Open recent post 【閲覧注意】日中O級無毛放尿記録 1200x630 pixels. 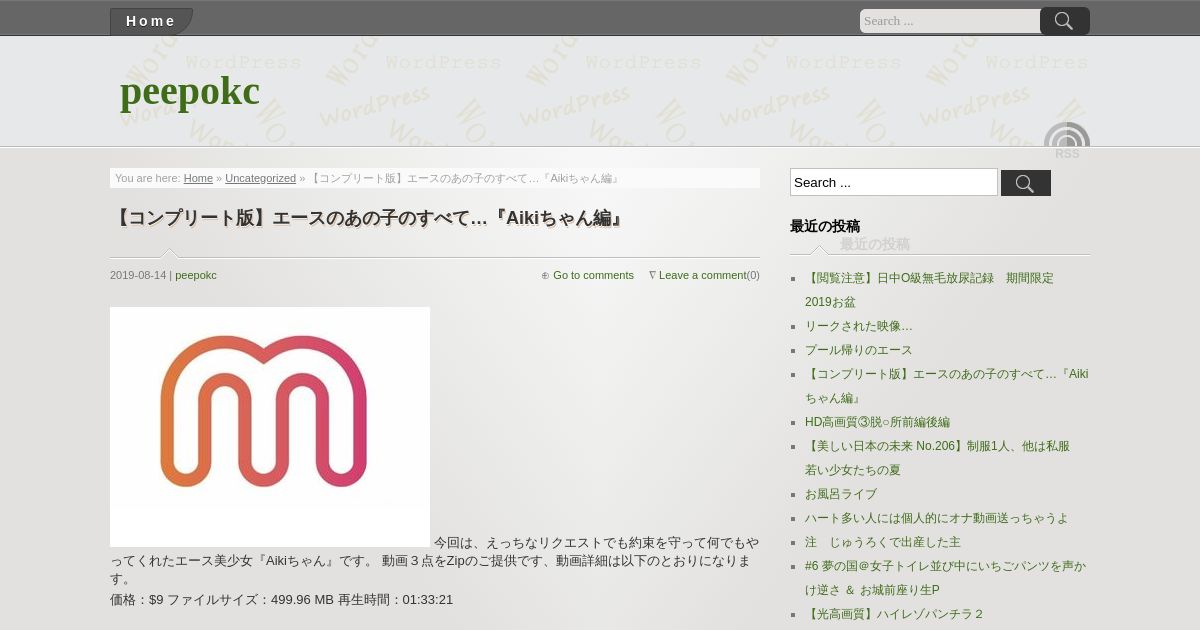(x=929, y=290)
